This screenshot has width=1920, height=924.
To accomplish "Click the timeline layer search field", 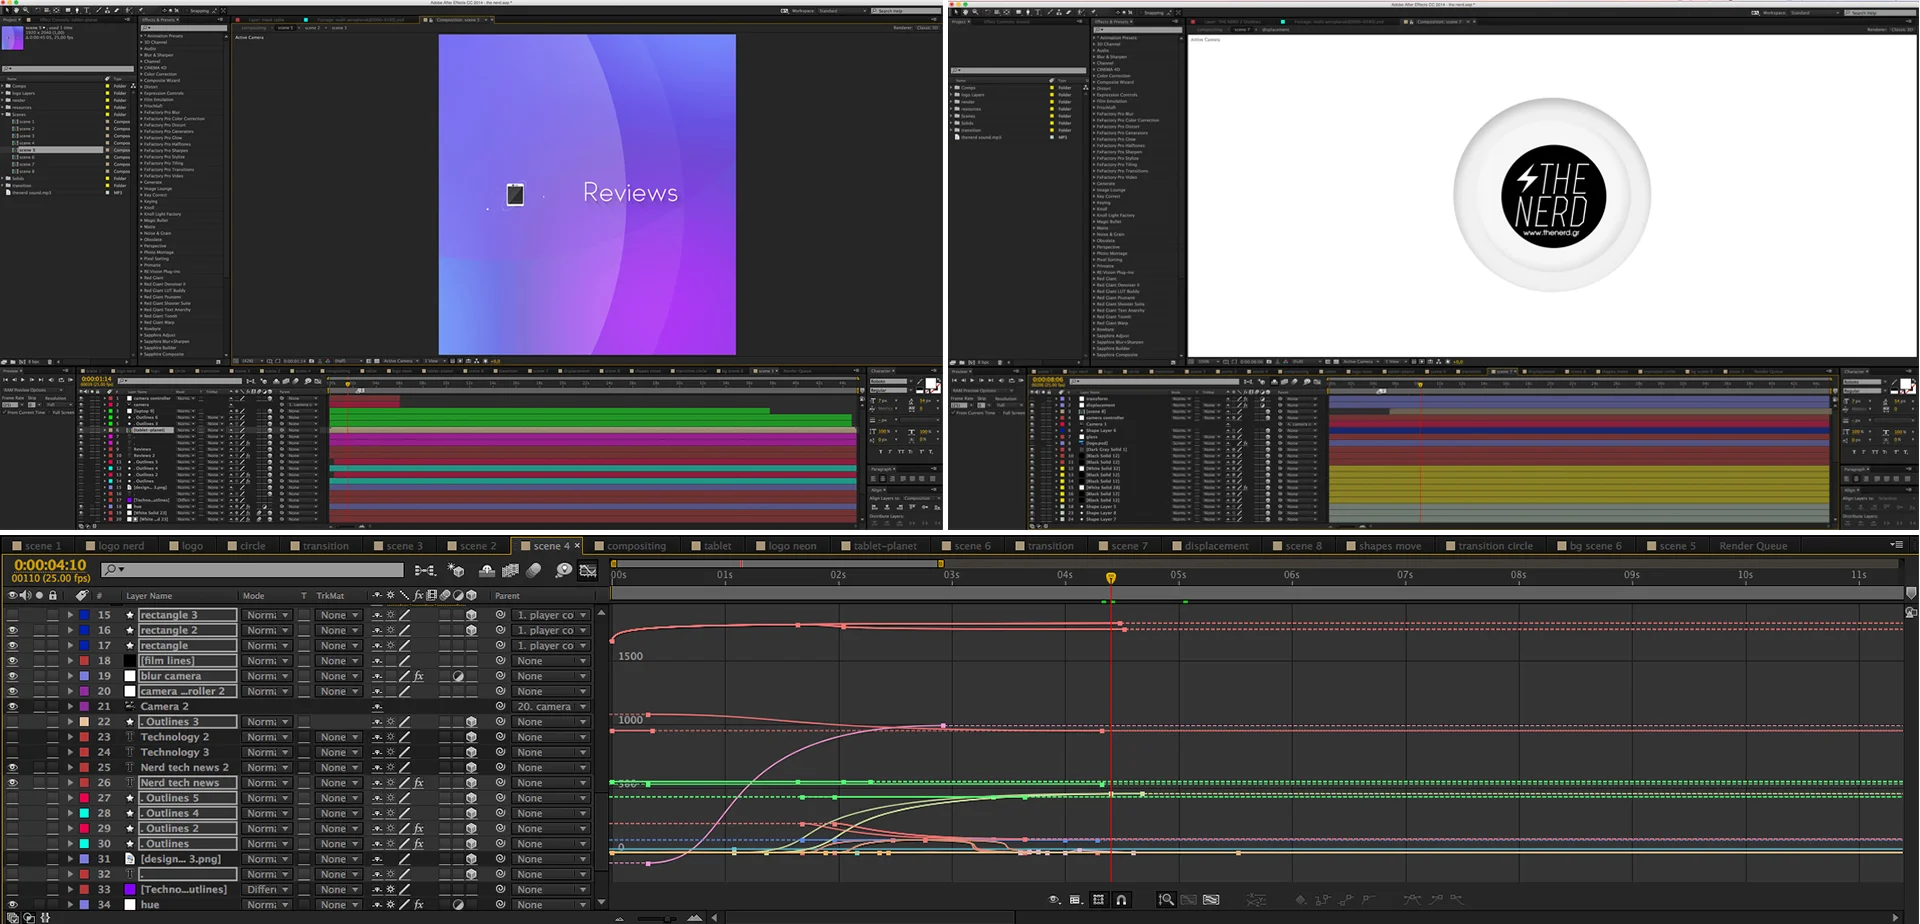I will click(252, 570).
